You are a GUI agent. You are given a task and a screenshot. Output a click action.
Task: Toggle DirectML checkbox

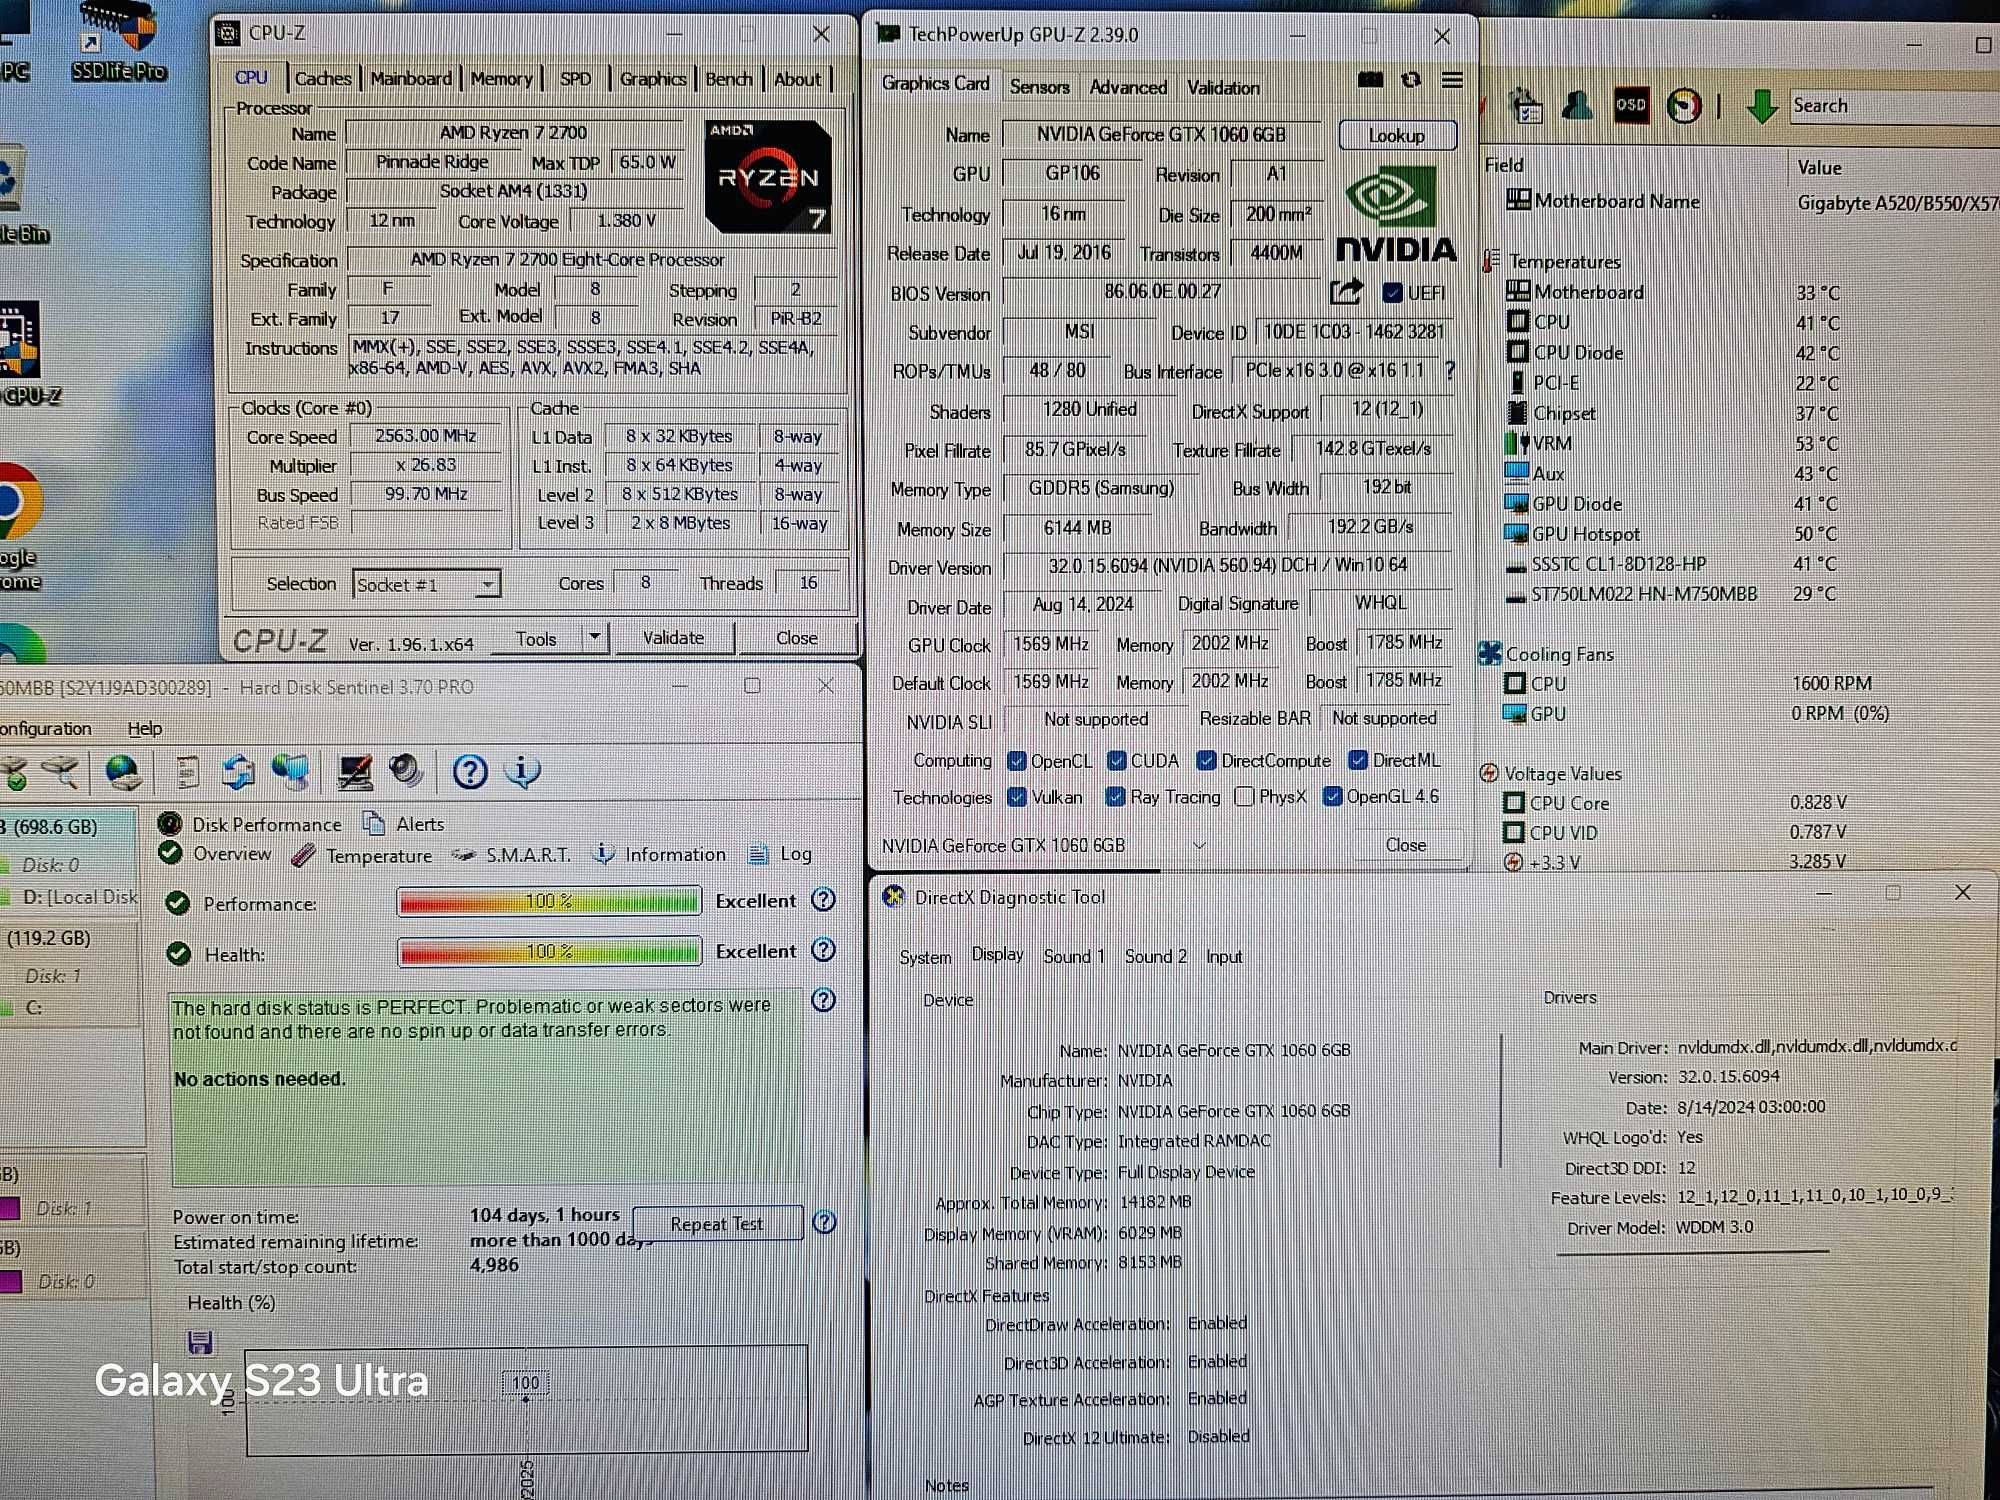click(1358, 760)
